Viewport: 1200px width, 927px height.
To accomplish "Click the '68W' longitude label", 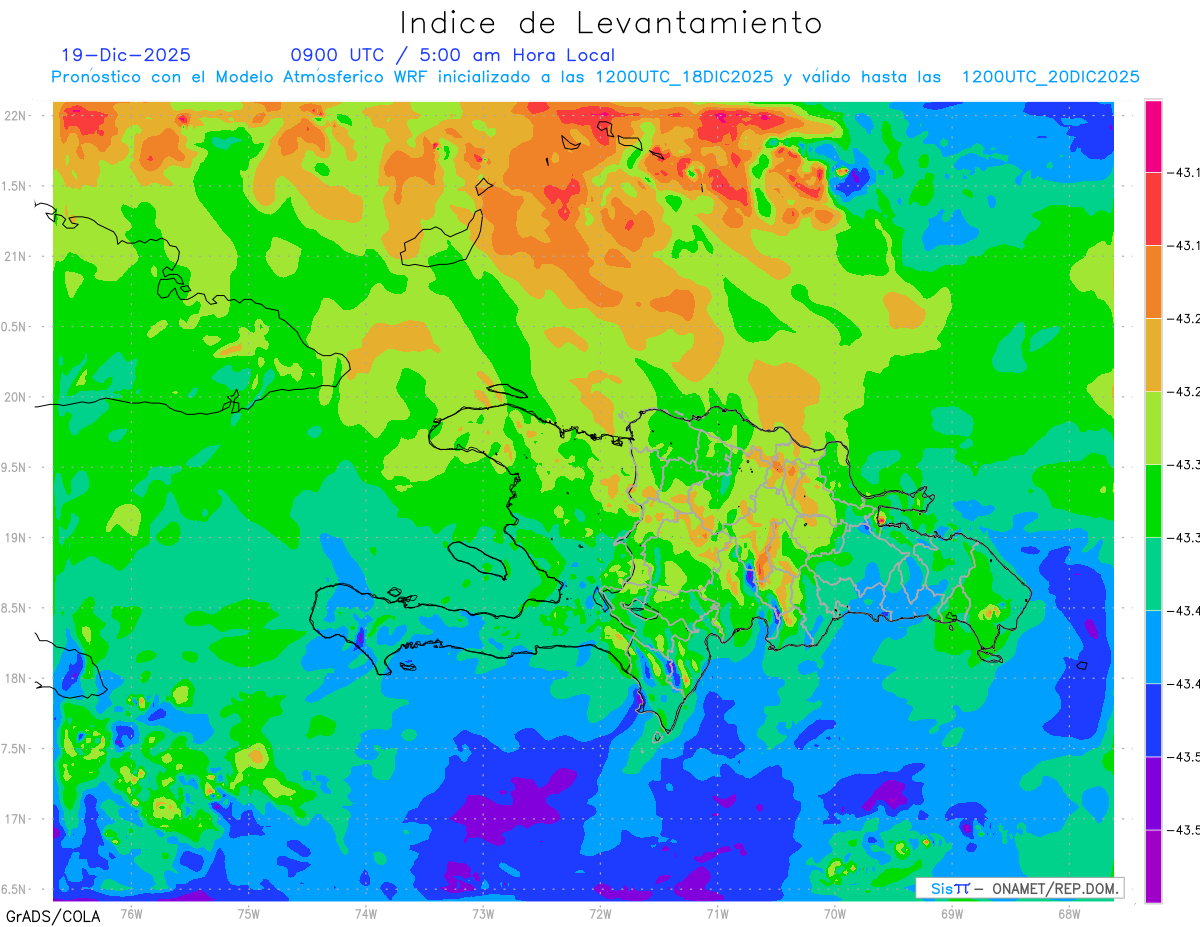I will click(1068, 913).
